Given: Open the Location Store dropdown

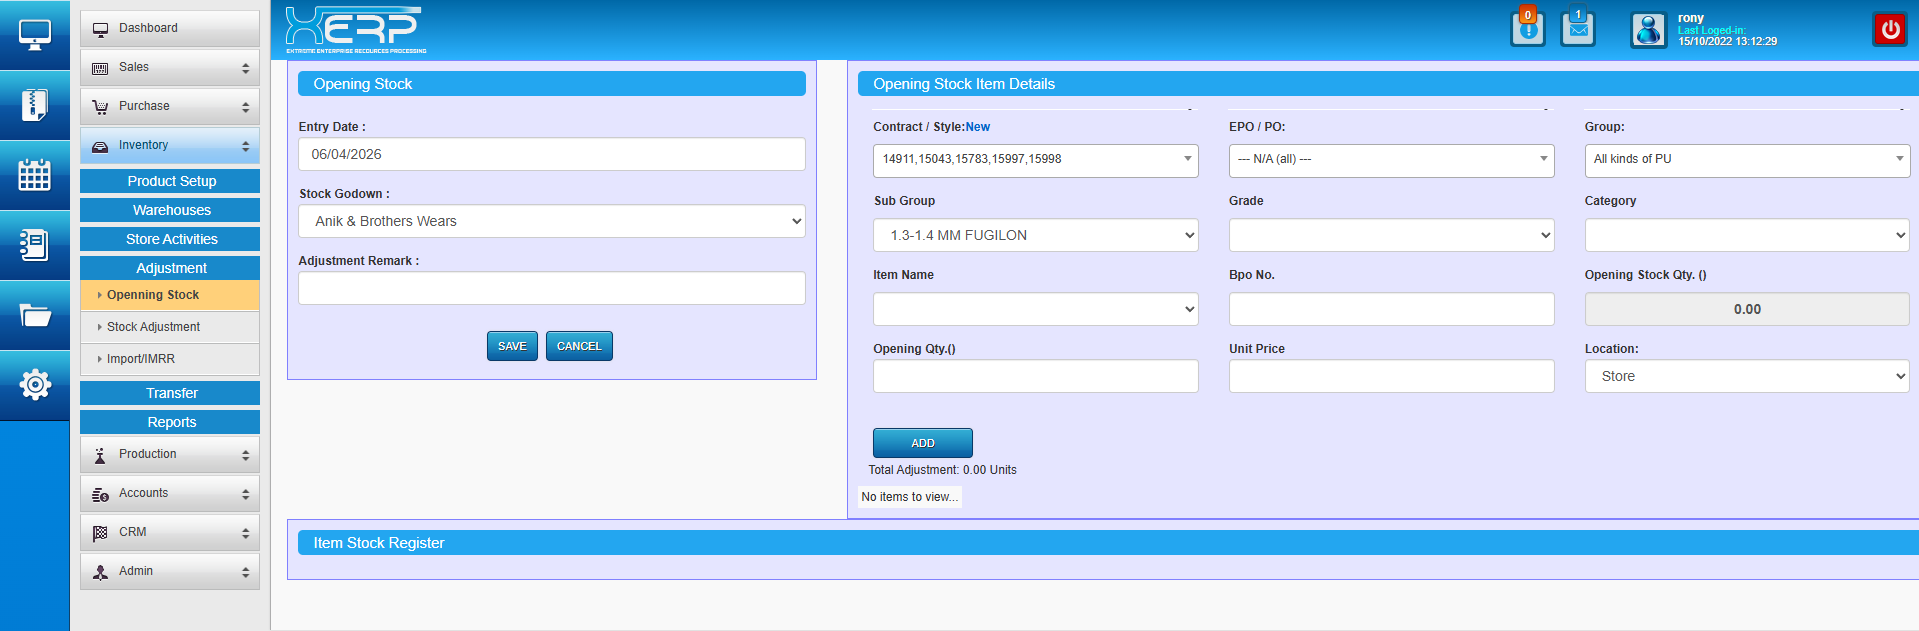Looking at the screenshot, I should tap(1746, 376).
